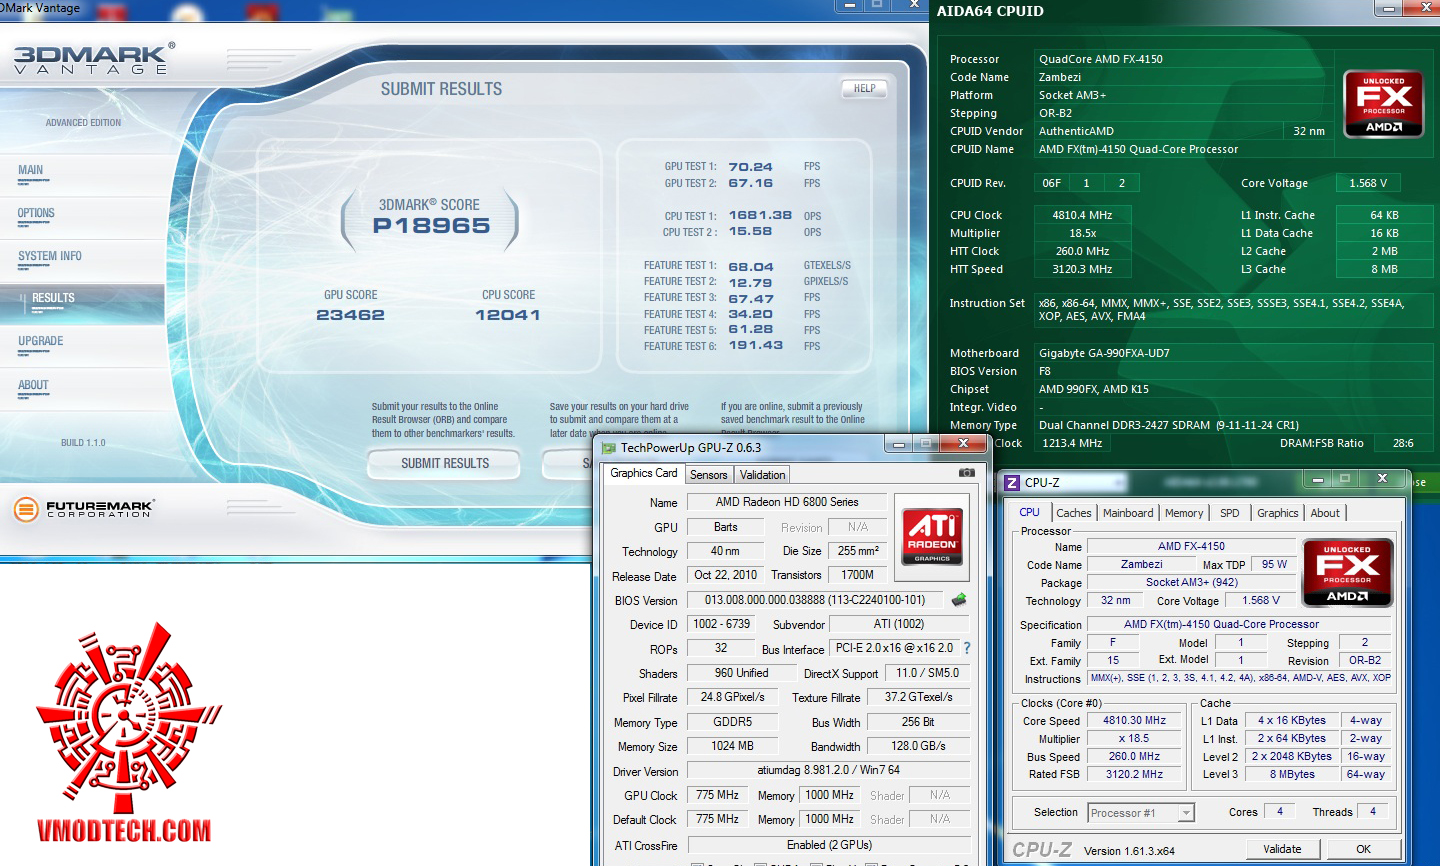Click the Validate button in CPU-Z

pyautogui.click(x=1282, y=849)
